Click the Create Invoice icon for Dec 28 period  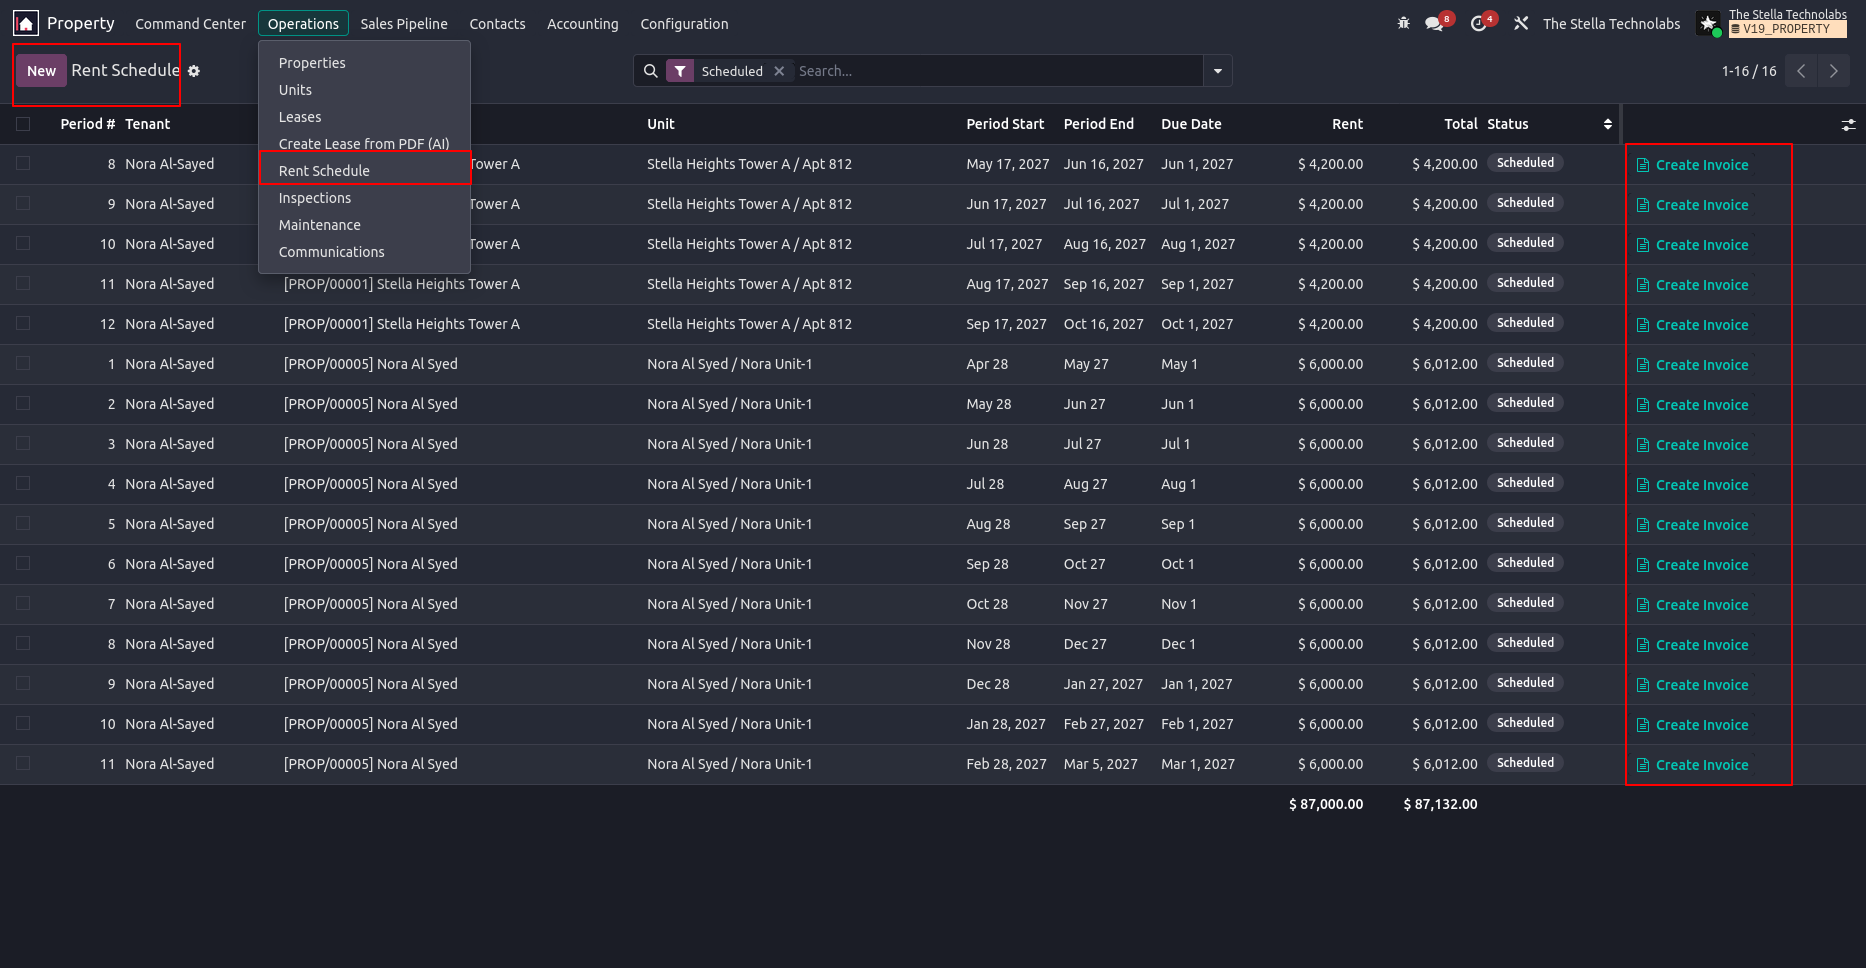point(1643,685)
